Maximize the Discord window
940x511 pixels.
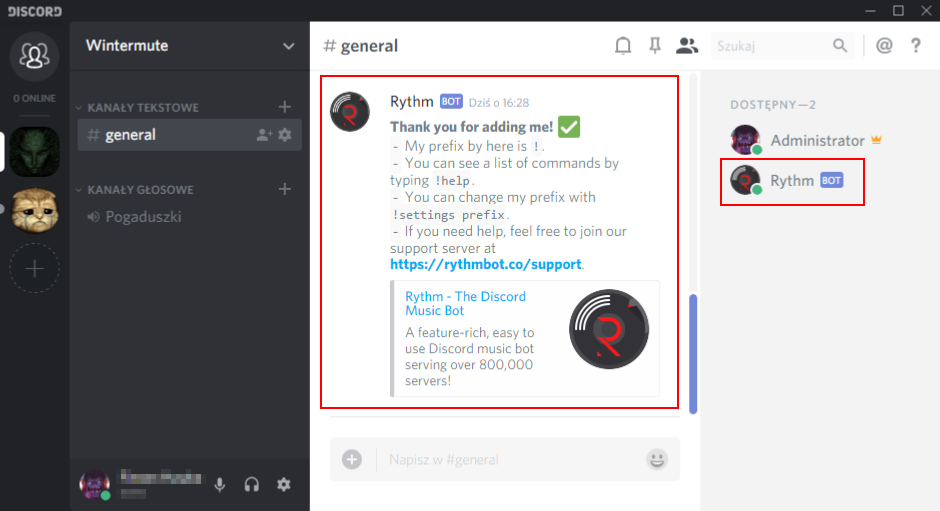tap(898, 11)
